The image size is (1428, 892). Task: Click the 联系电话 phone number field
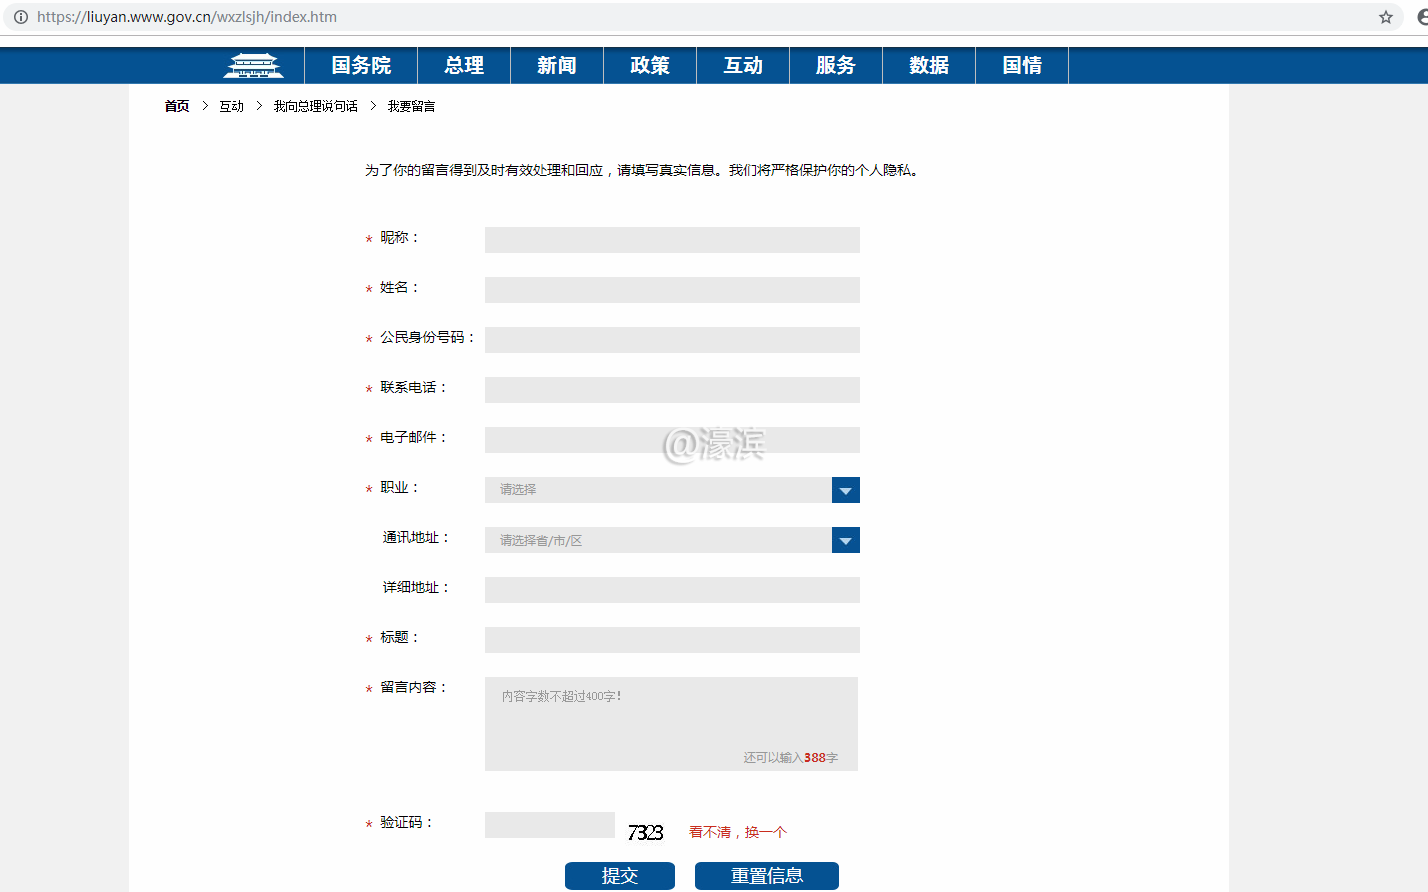pos(672,390)
